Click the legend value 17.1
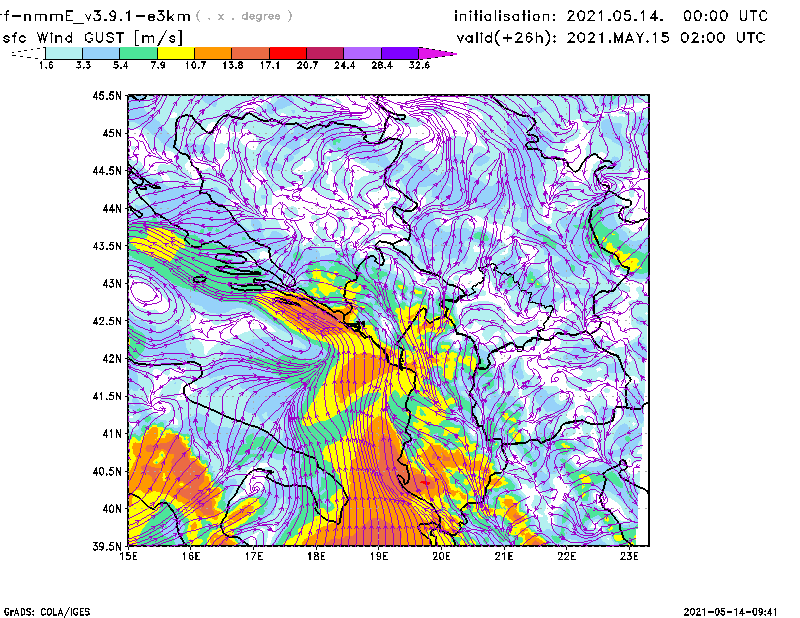This screenshot has width=800, height=618. point(270,65)
